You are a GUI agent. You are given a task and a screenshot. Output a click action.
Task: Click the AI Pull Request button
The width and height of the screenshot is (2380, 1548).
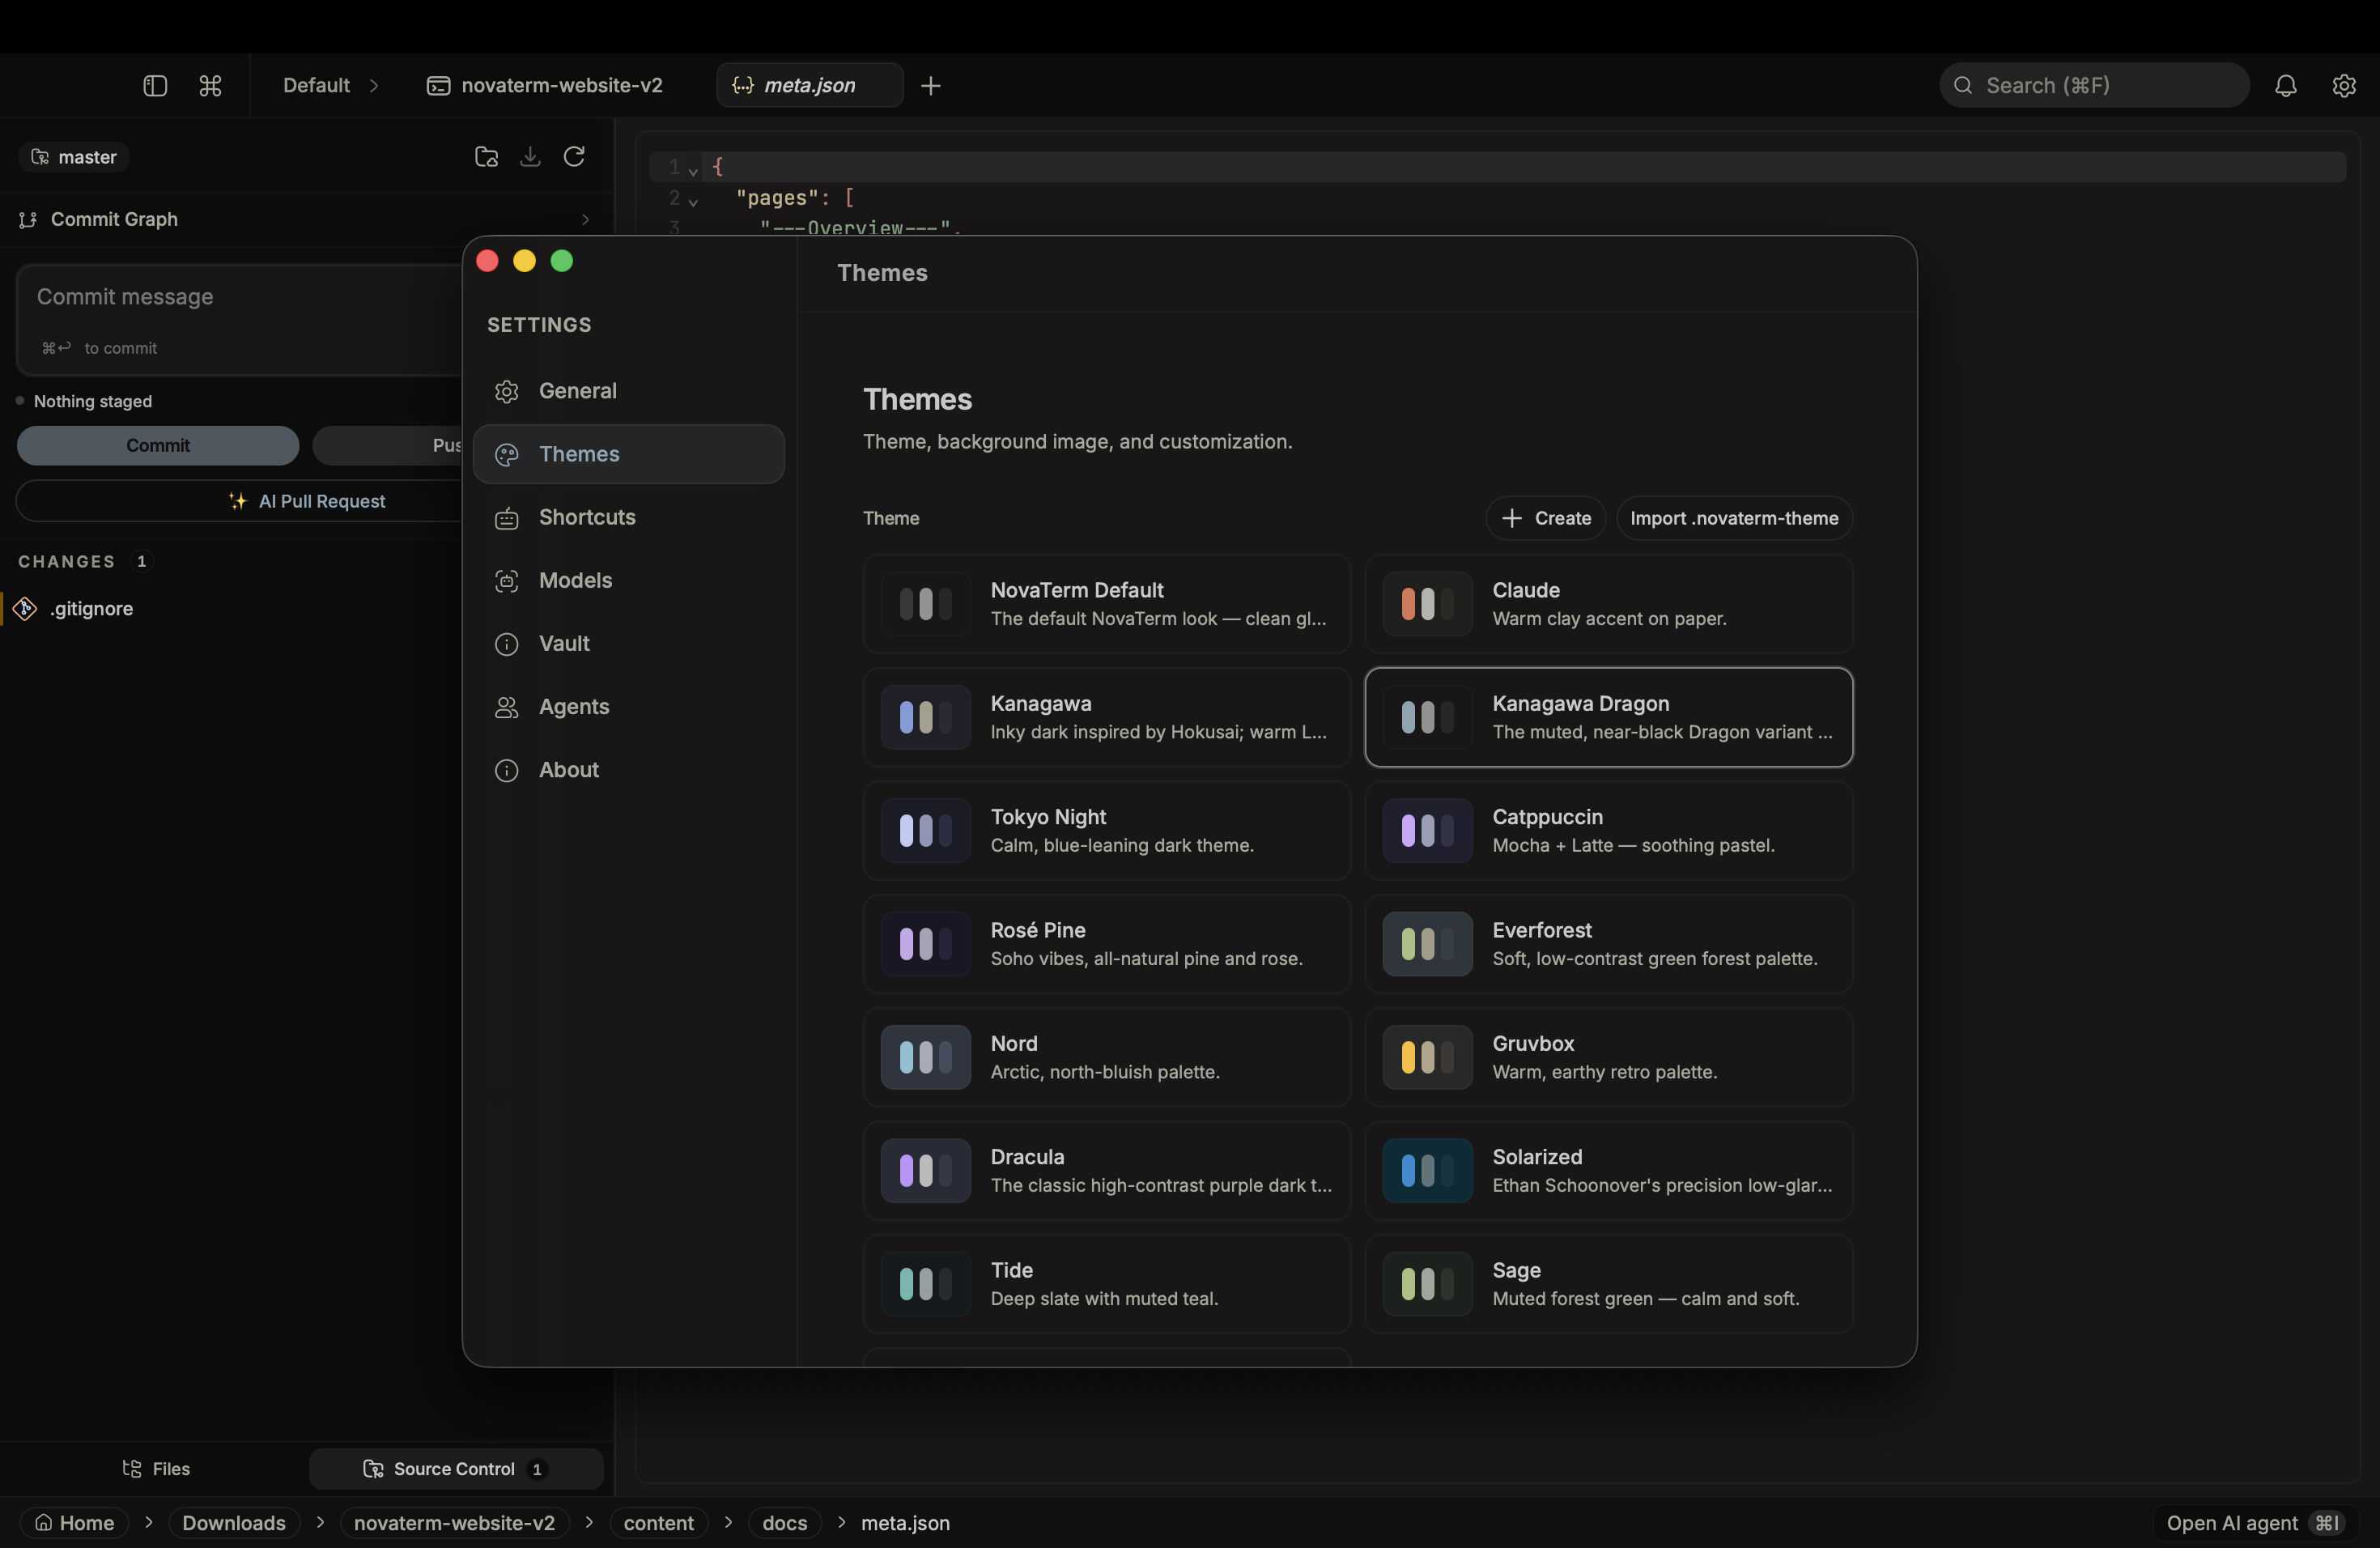pyautogui.click(x=240, y=501)
